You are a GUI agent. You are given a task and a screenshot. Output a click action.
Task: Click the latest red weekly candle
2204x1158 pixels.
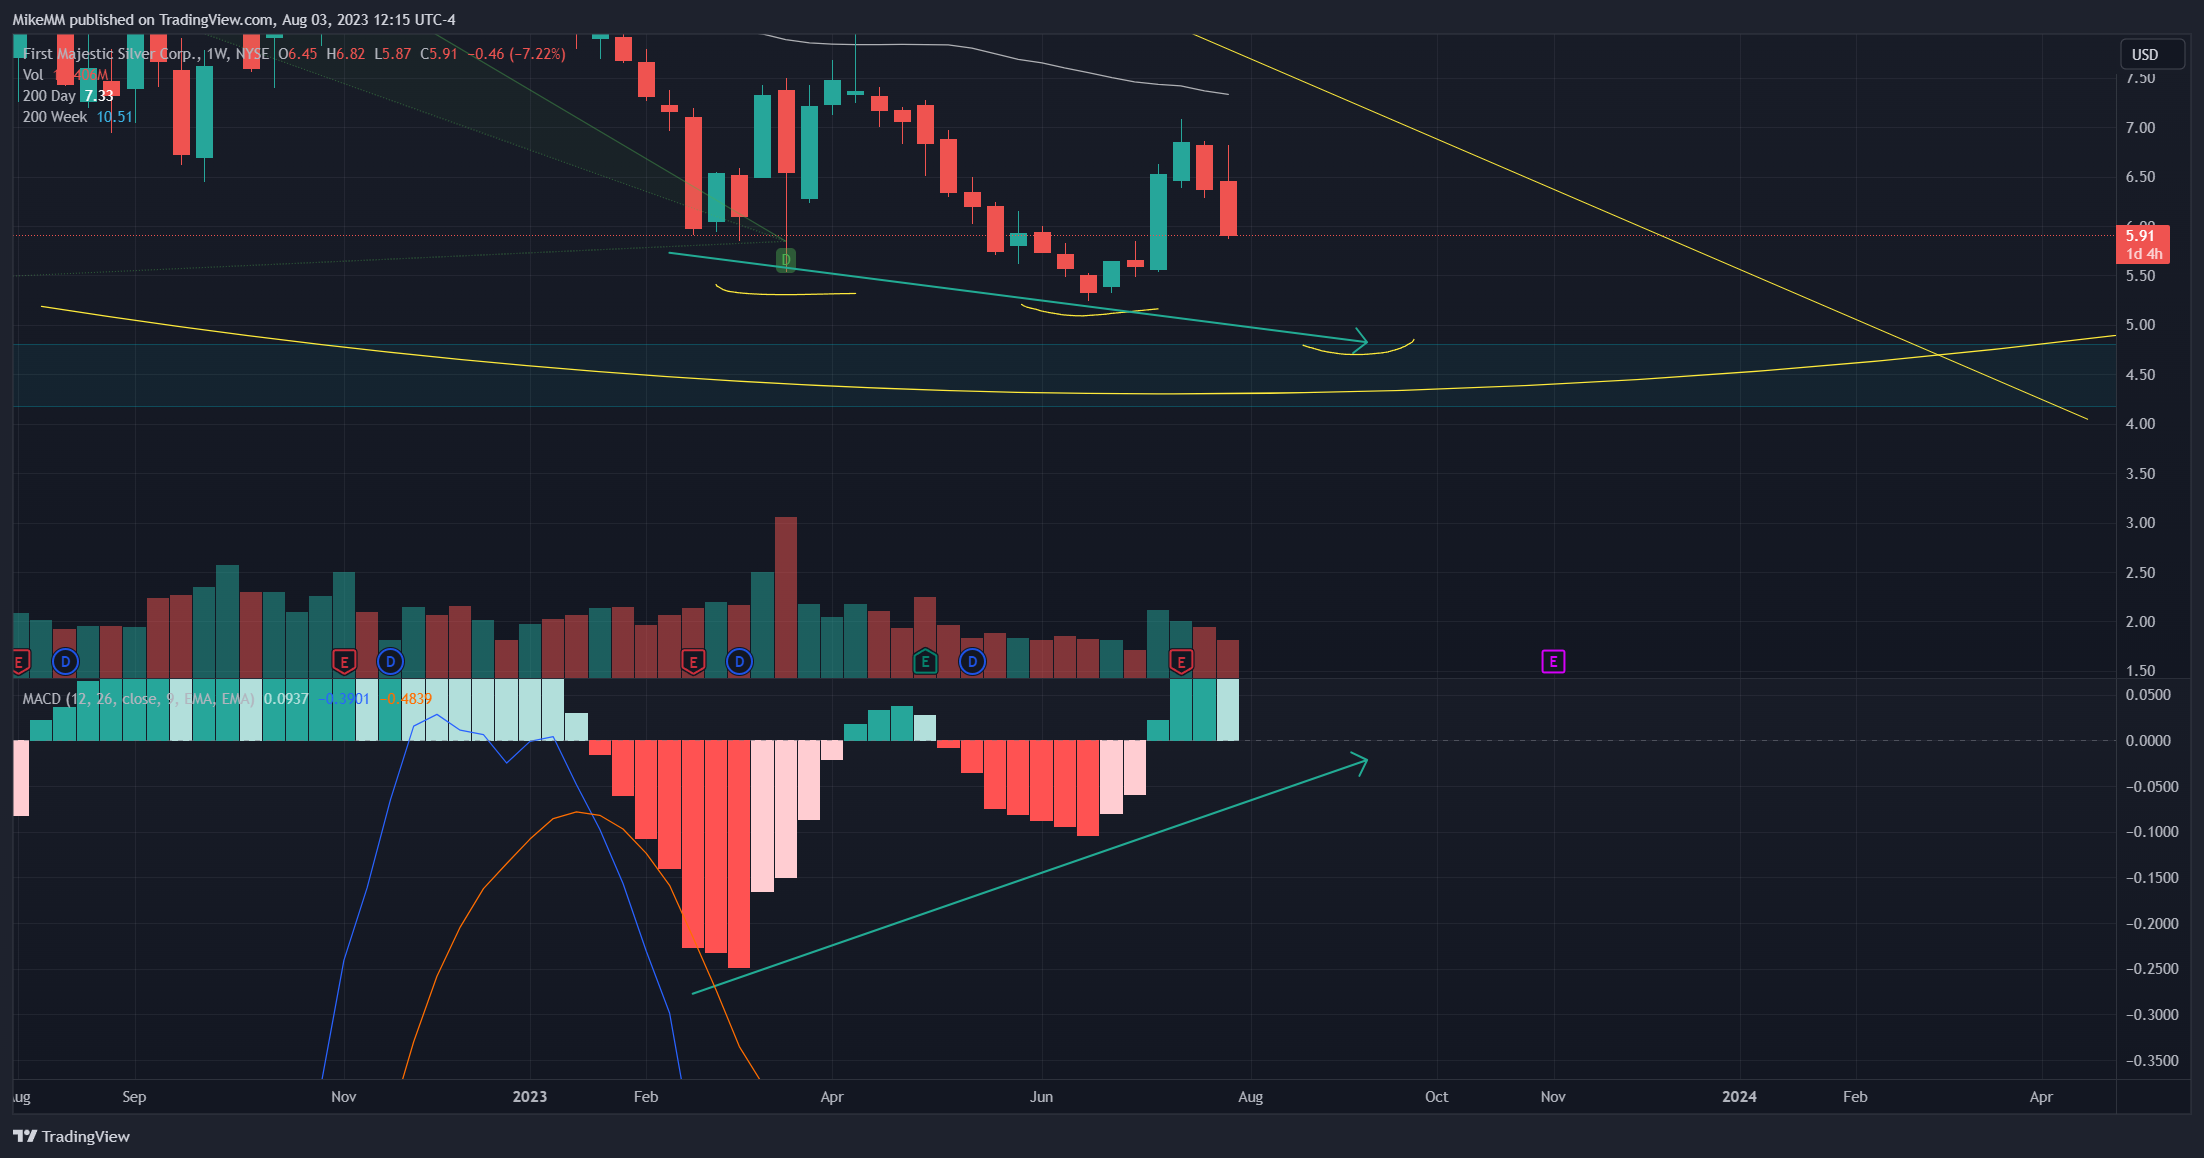[x=1228, y=208]
